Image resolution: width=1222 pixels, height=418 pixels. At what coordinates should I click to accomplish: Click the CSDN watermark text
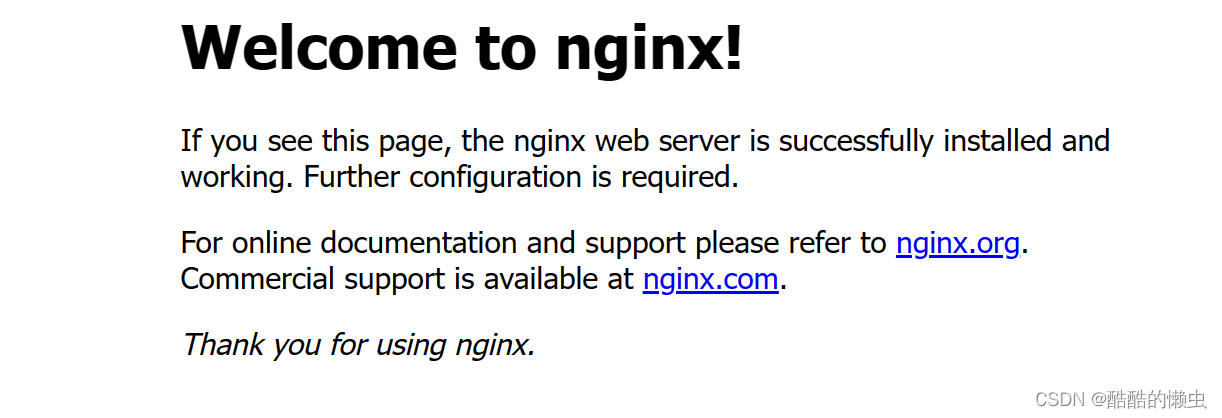(1120, 400)
